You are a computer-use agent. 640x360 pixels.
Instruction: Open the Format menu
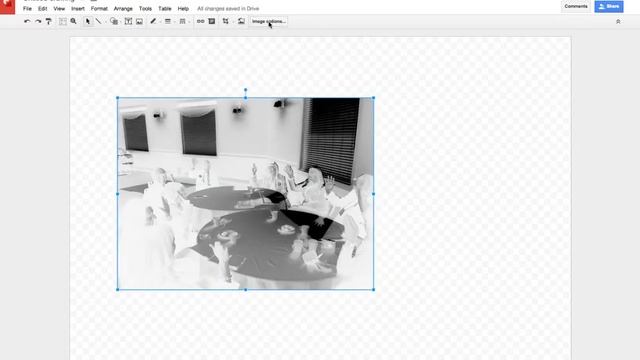(99, 9)
